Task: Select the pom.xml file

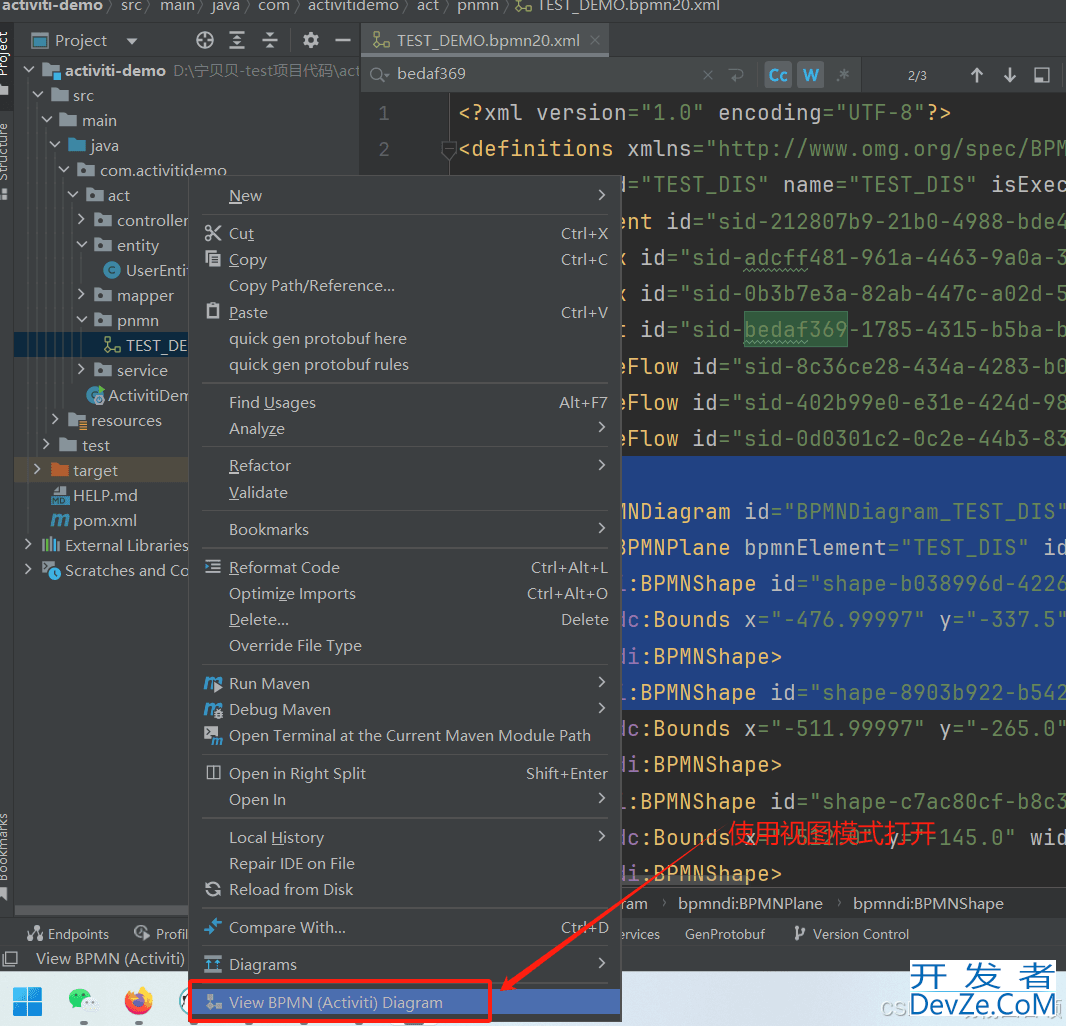Action: [94, 521]
